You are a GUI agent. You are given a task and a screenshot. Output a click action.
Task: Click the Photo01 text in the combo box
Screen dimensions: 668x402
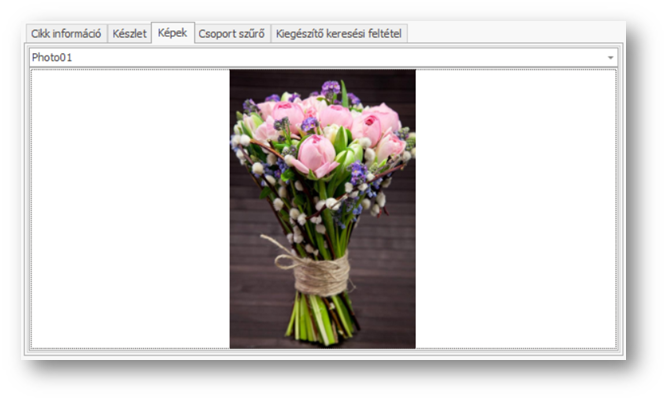point(52,58)
